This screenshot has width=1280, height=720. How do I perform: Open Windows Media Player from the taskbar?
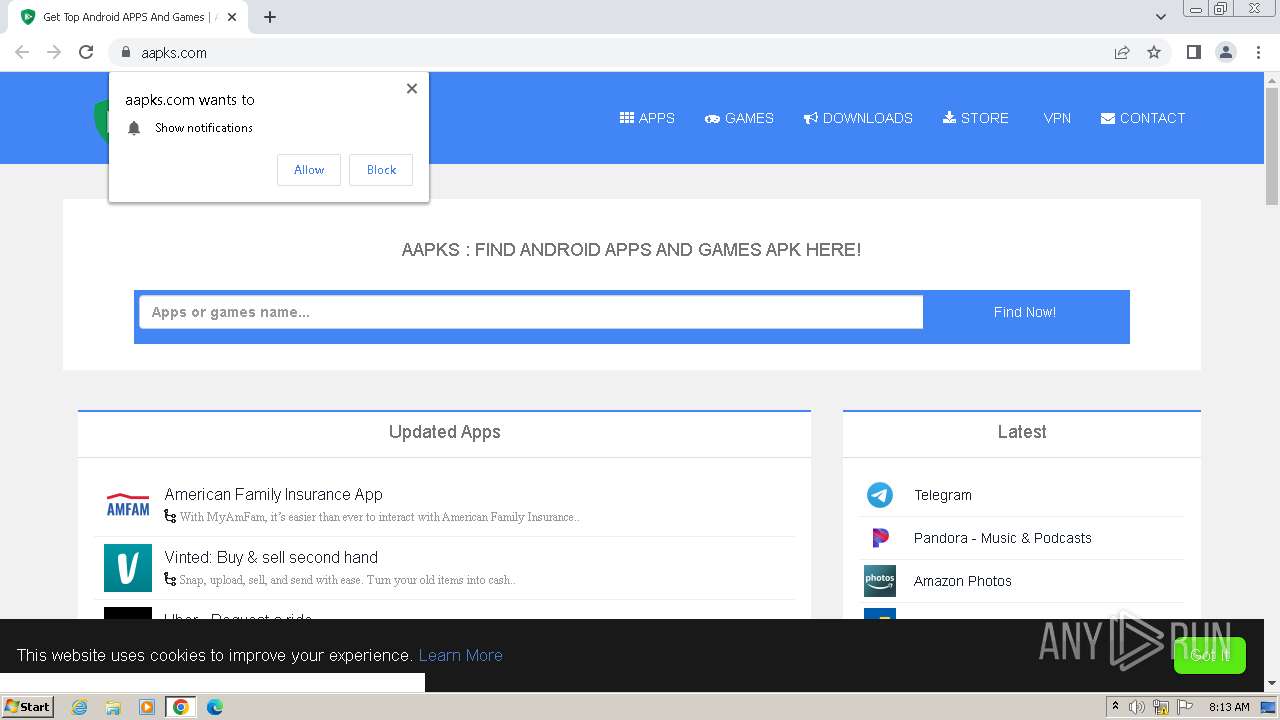[147, 707]
